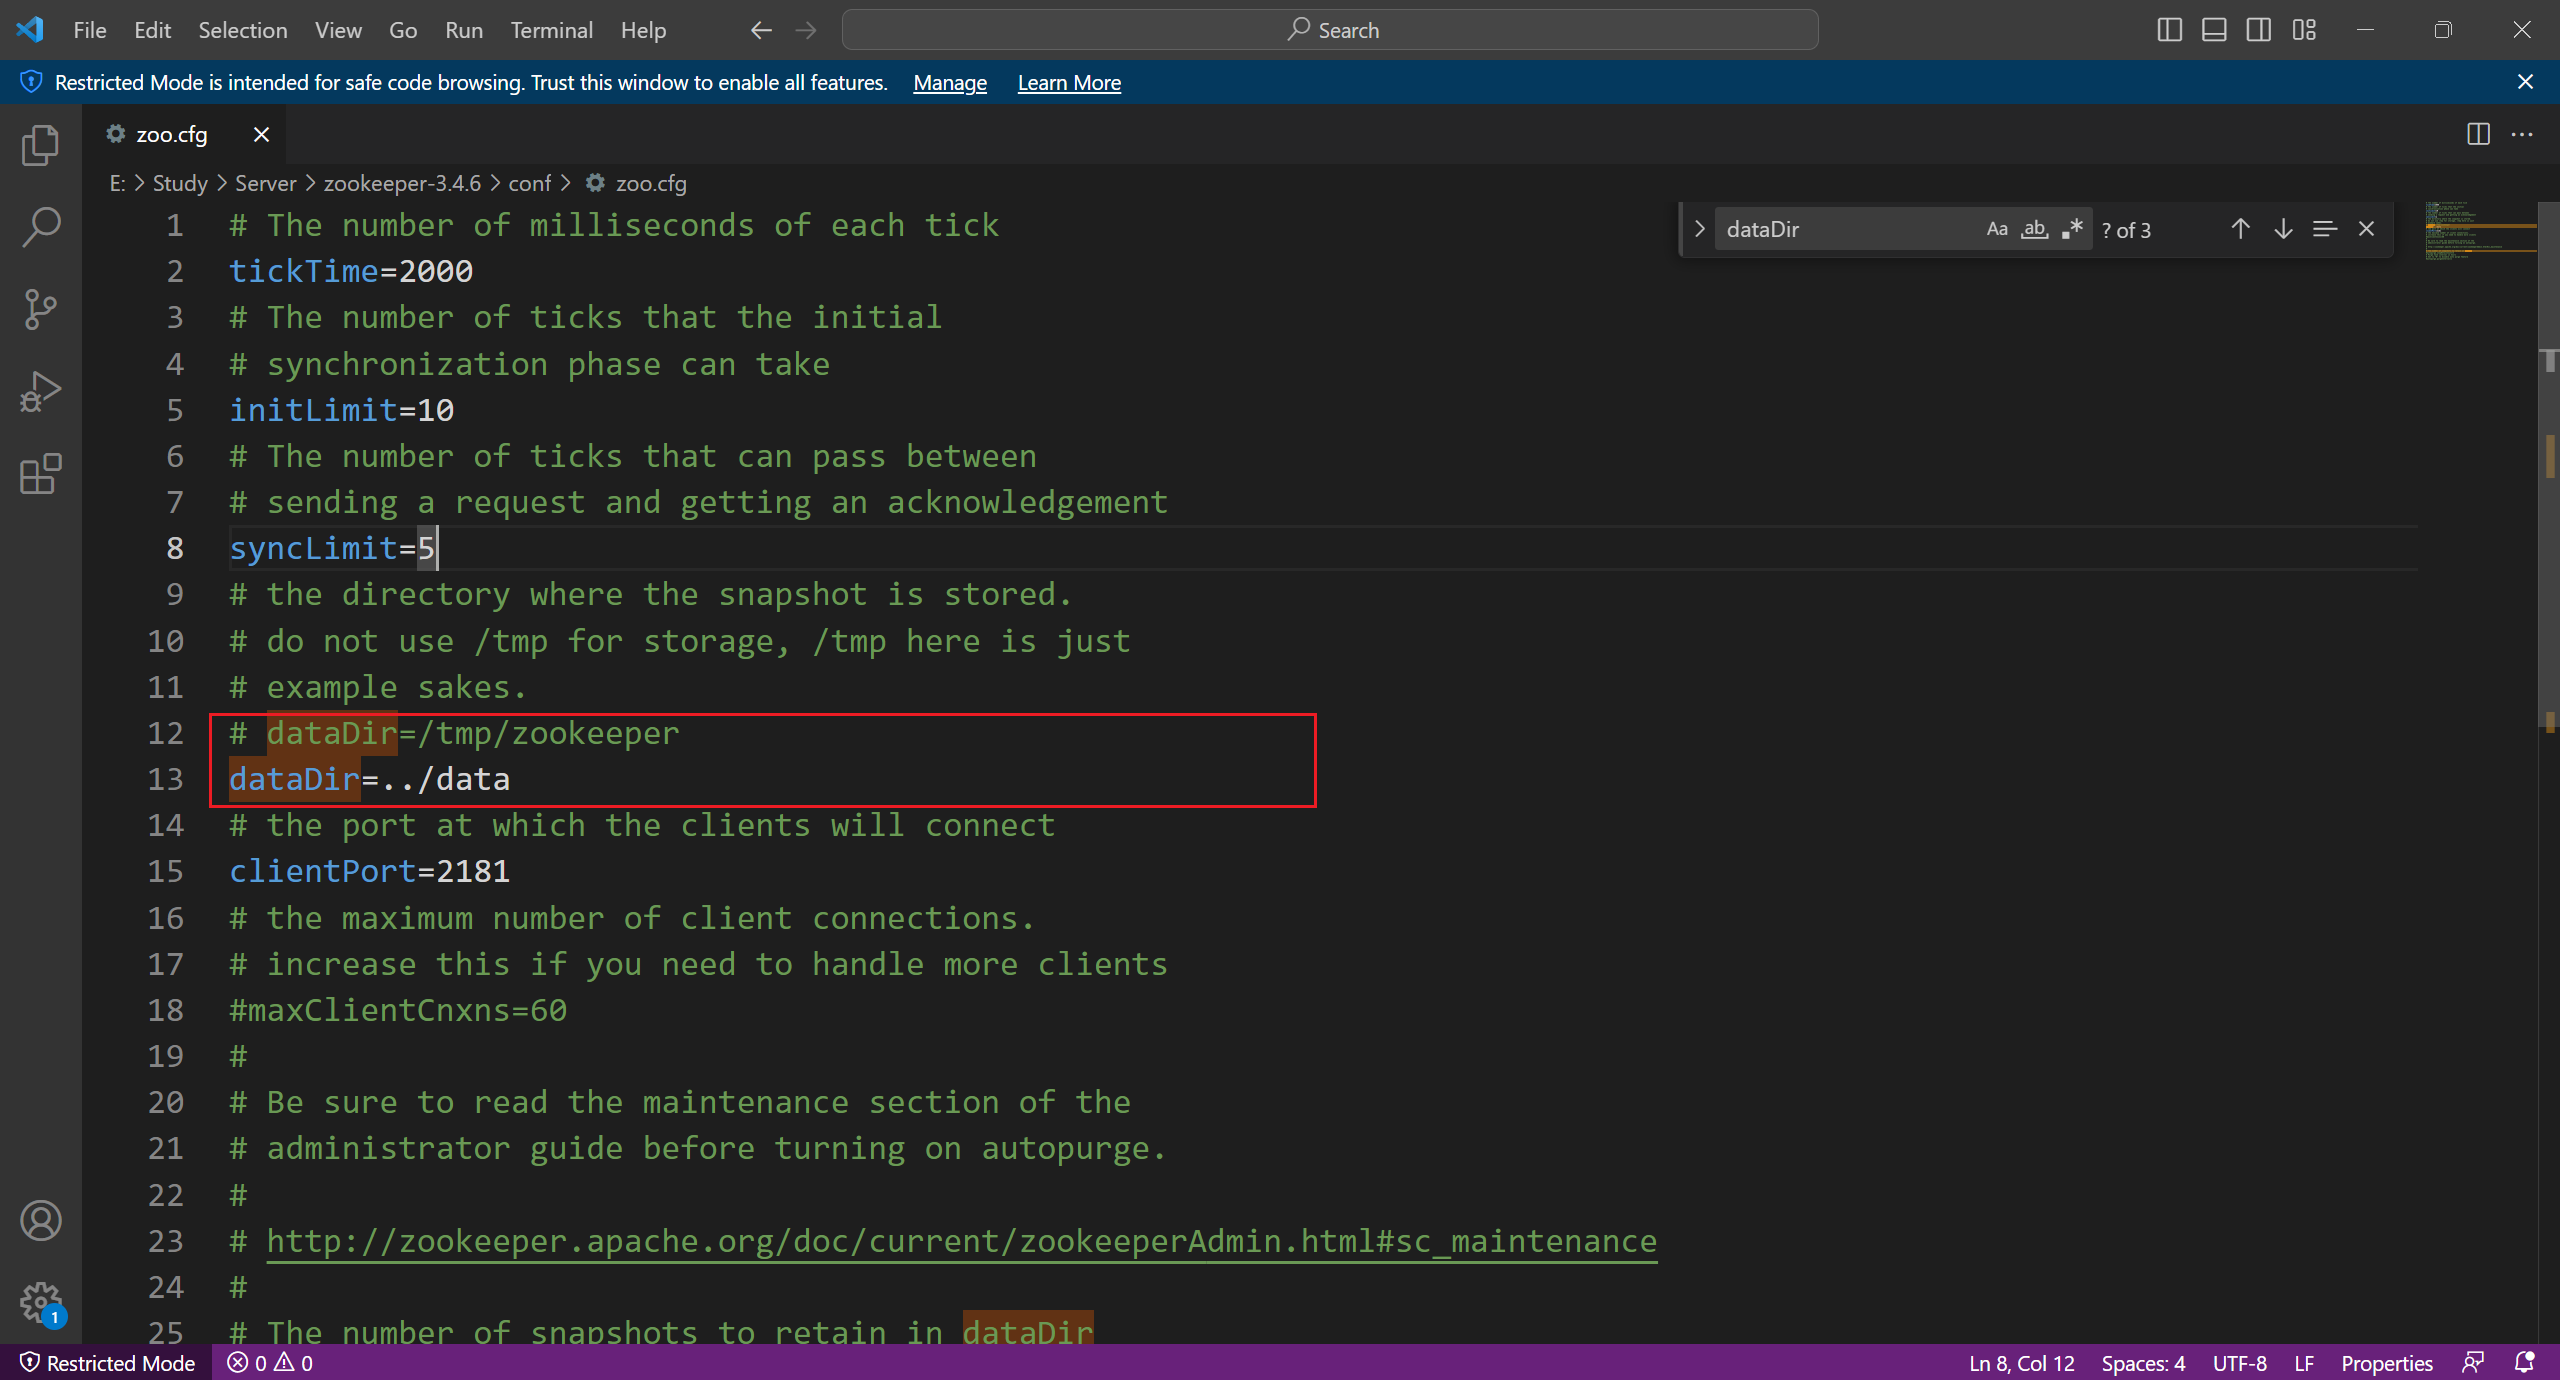
Task: Expand the conf breadcrumb folder
Action: coord(529,183)
